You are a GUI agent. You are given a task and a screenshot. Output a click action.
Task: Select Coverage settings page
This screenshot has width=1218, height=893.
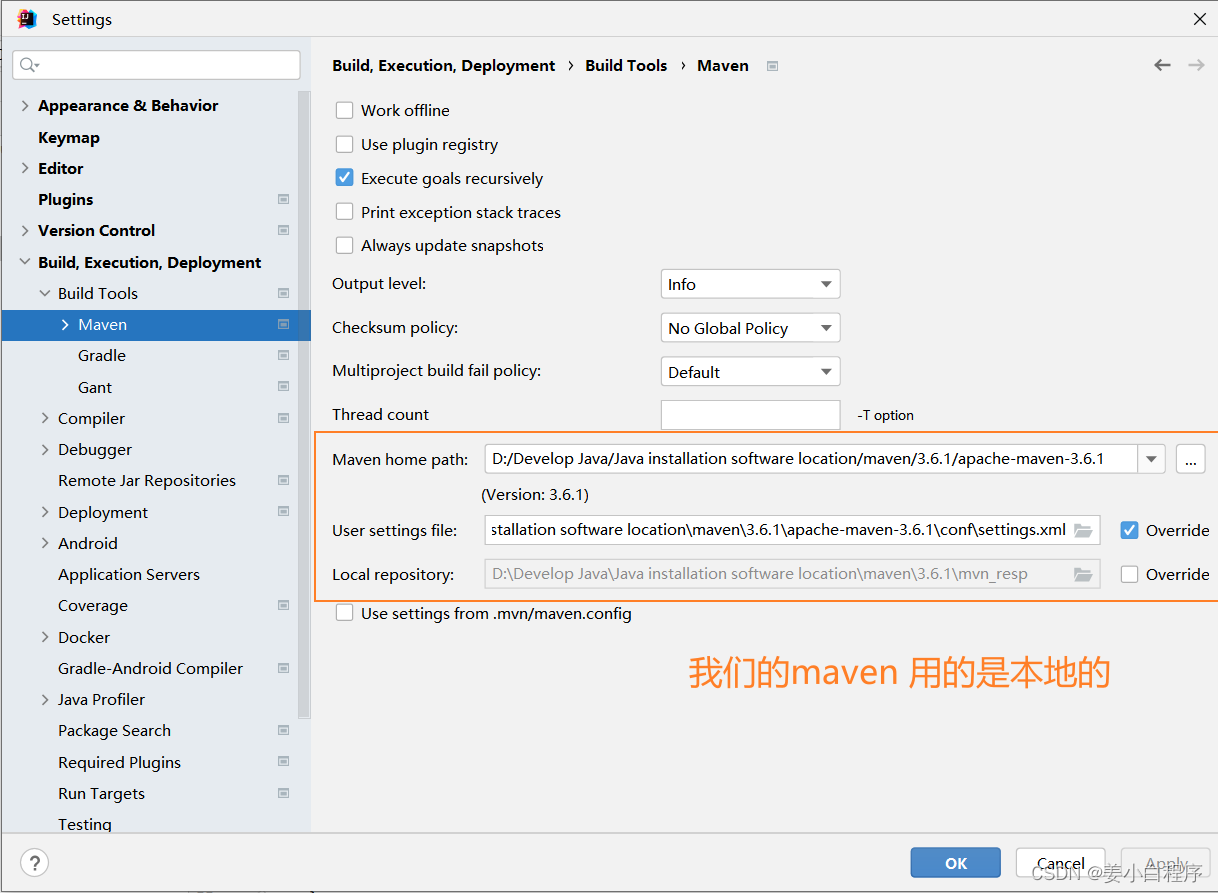tap(93, 605)
